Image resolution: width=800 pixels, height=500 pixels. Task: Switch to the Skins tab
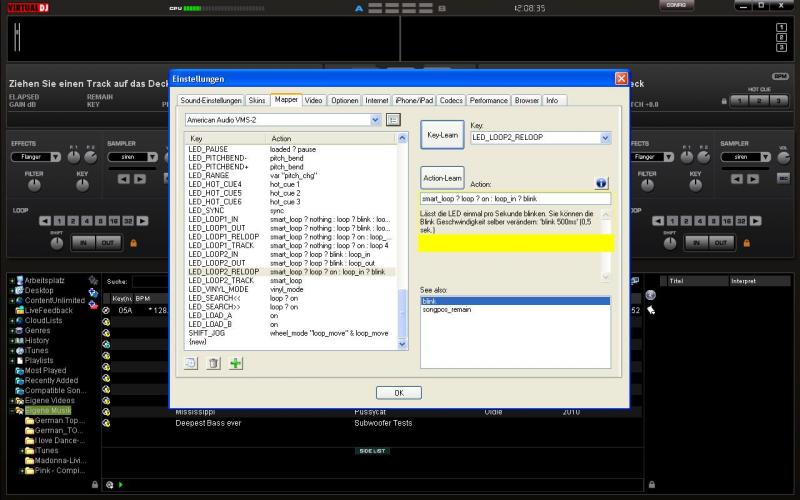tap(258, 100)
